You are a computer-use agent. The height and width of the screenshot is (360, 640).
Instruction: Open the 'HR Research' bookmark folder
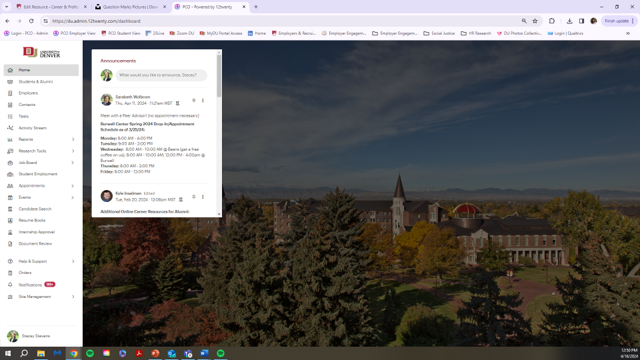coord(476,33)
